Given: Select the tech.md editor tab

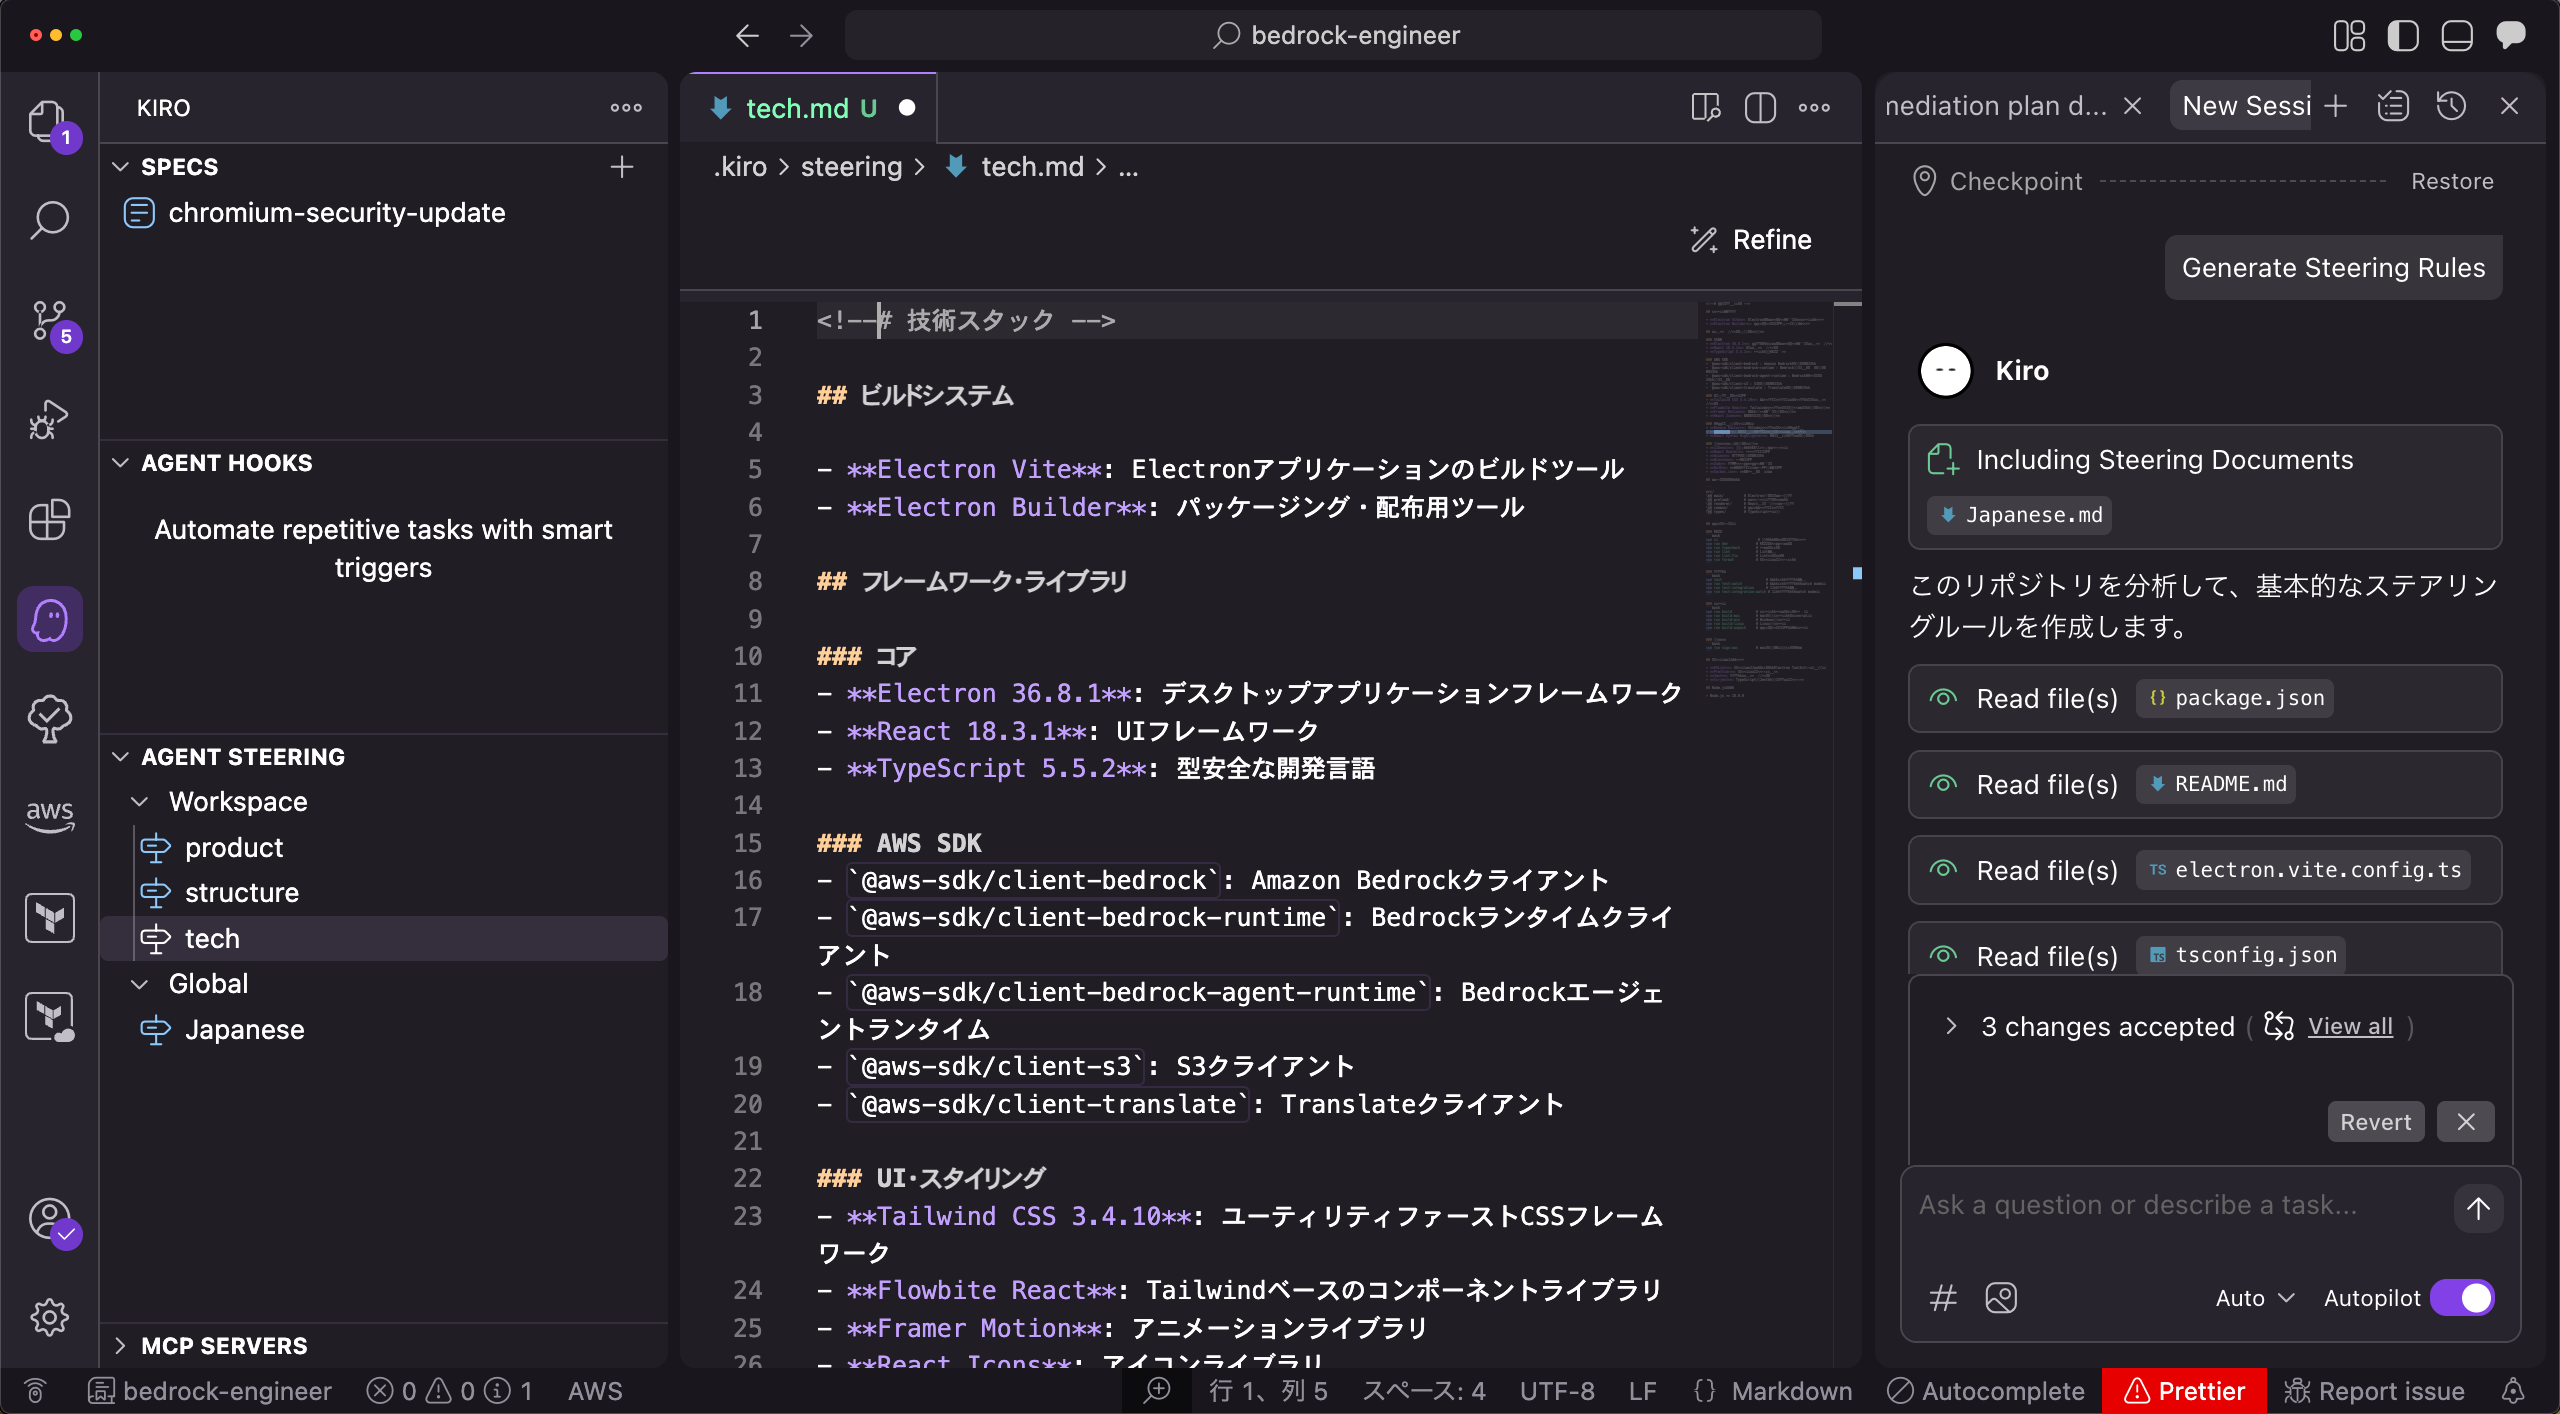Looking at the screenshot, I should [795, 107].
